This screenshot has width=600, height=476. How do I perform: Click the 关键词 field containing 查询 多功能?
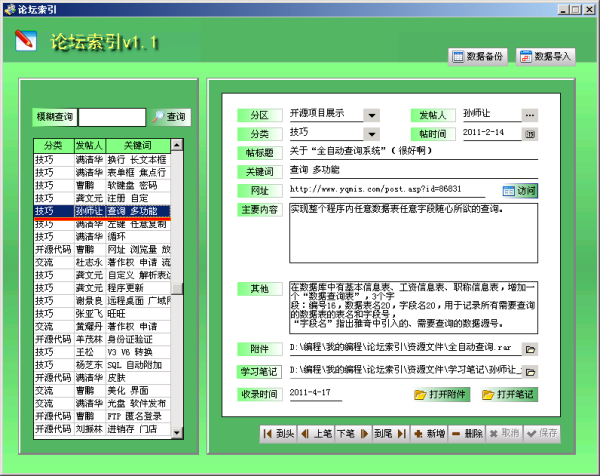[414, 170]
